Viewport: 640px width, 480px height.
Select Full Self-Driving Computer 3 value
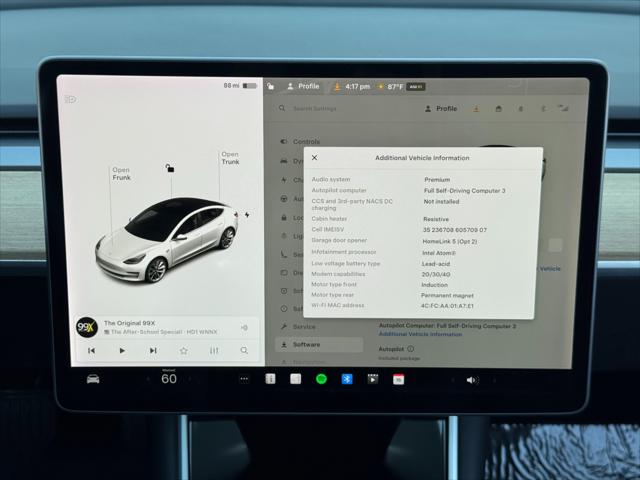coord(464,191)
